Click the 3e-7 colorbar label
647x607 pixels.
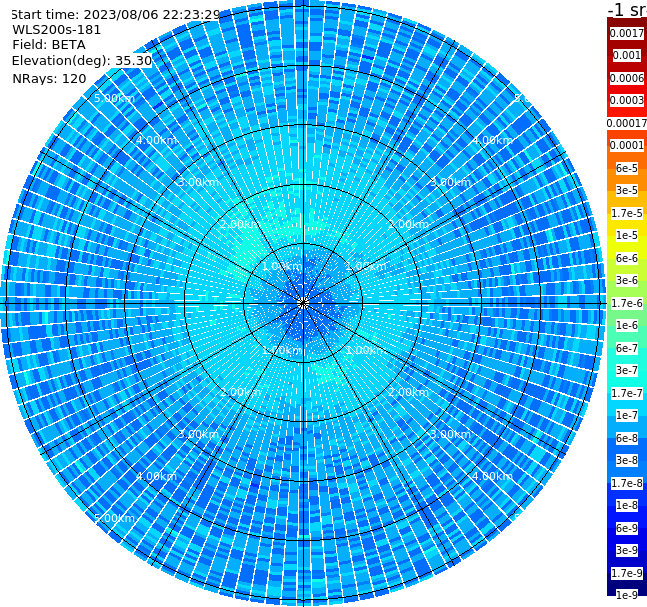coord(627,370)
